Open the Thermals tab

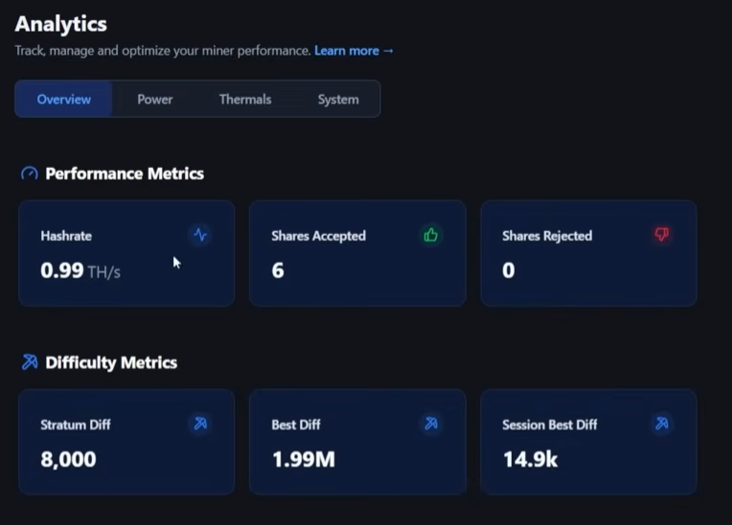[245, 100]
